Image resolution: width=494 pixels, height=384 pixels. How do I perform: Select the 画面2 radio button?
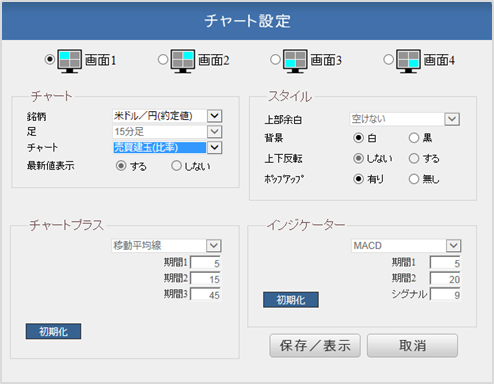[x=163, y=60]
